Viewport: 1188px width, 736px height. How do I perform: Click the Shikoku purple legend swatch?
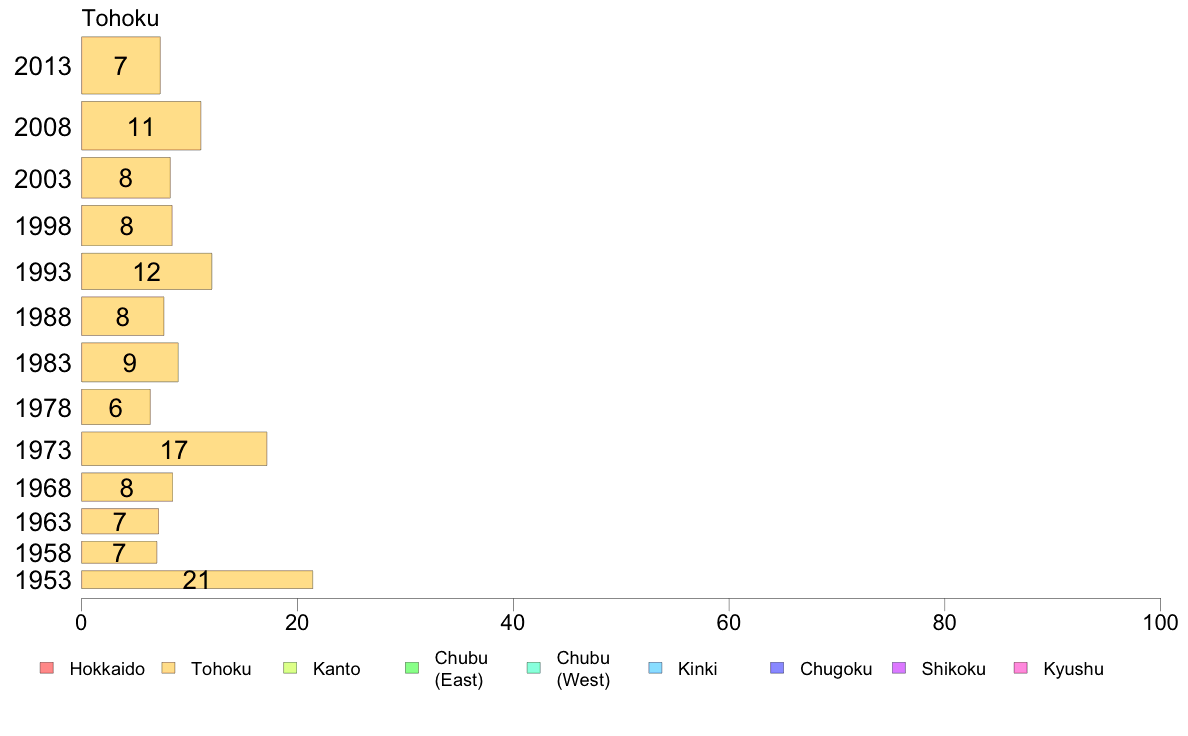(x=899, y=668)
